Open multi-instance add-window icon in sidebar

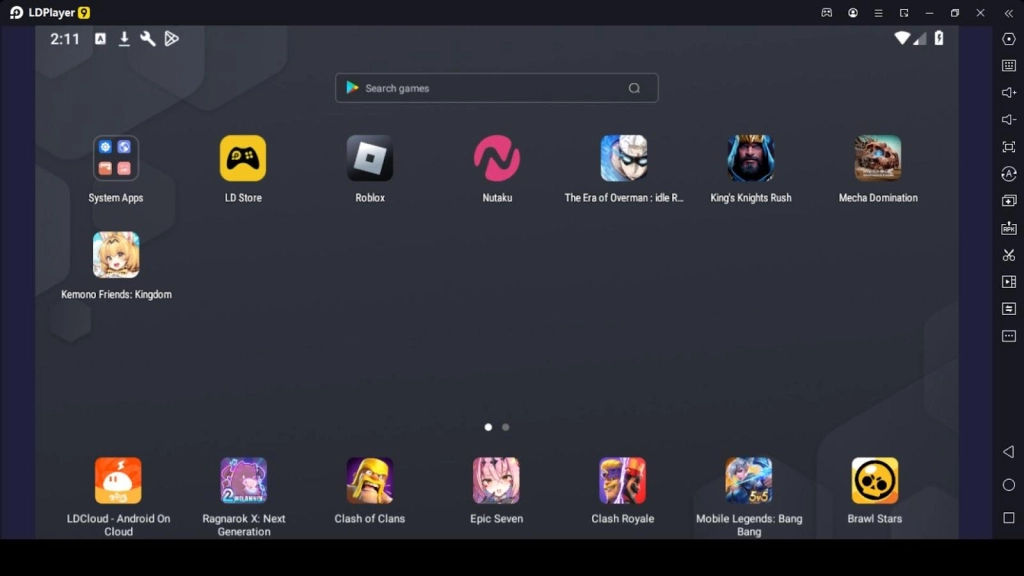click(x=1008, y=200)
